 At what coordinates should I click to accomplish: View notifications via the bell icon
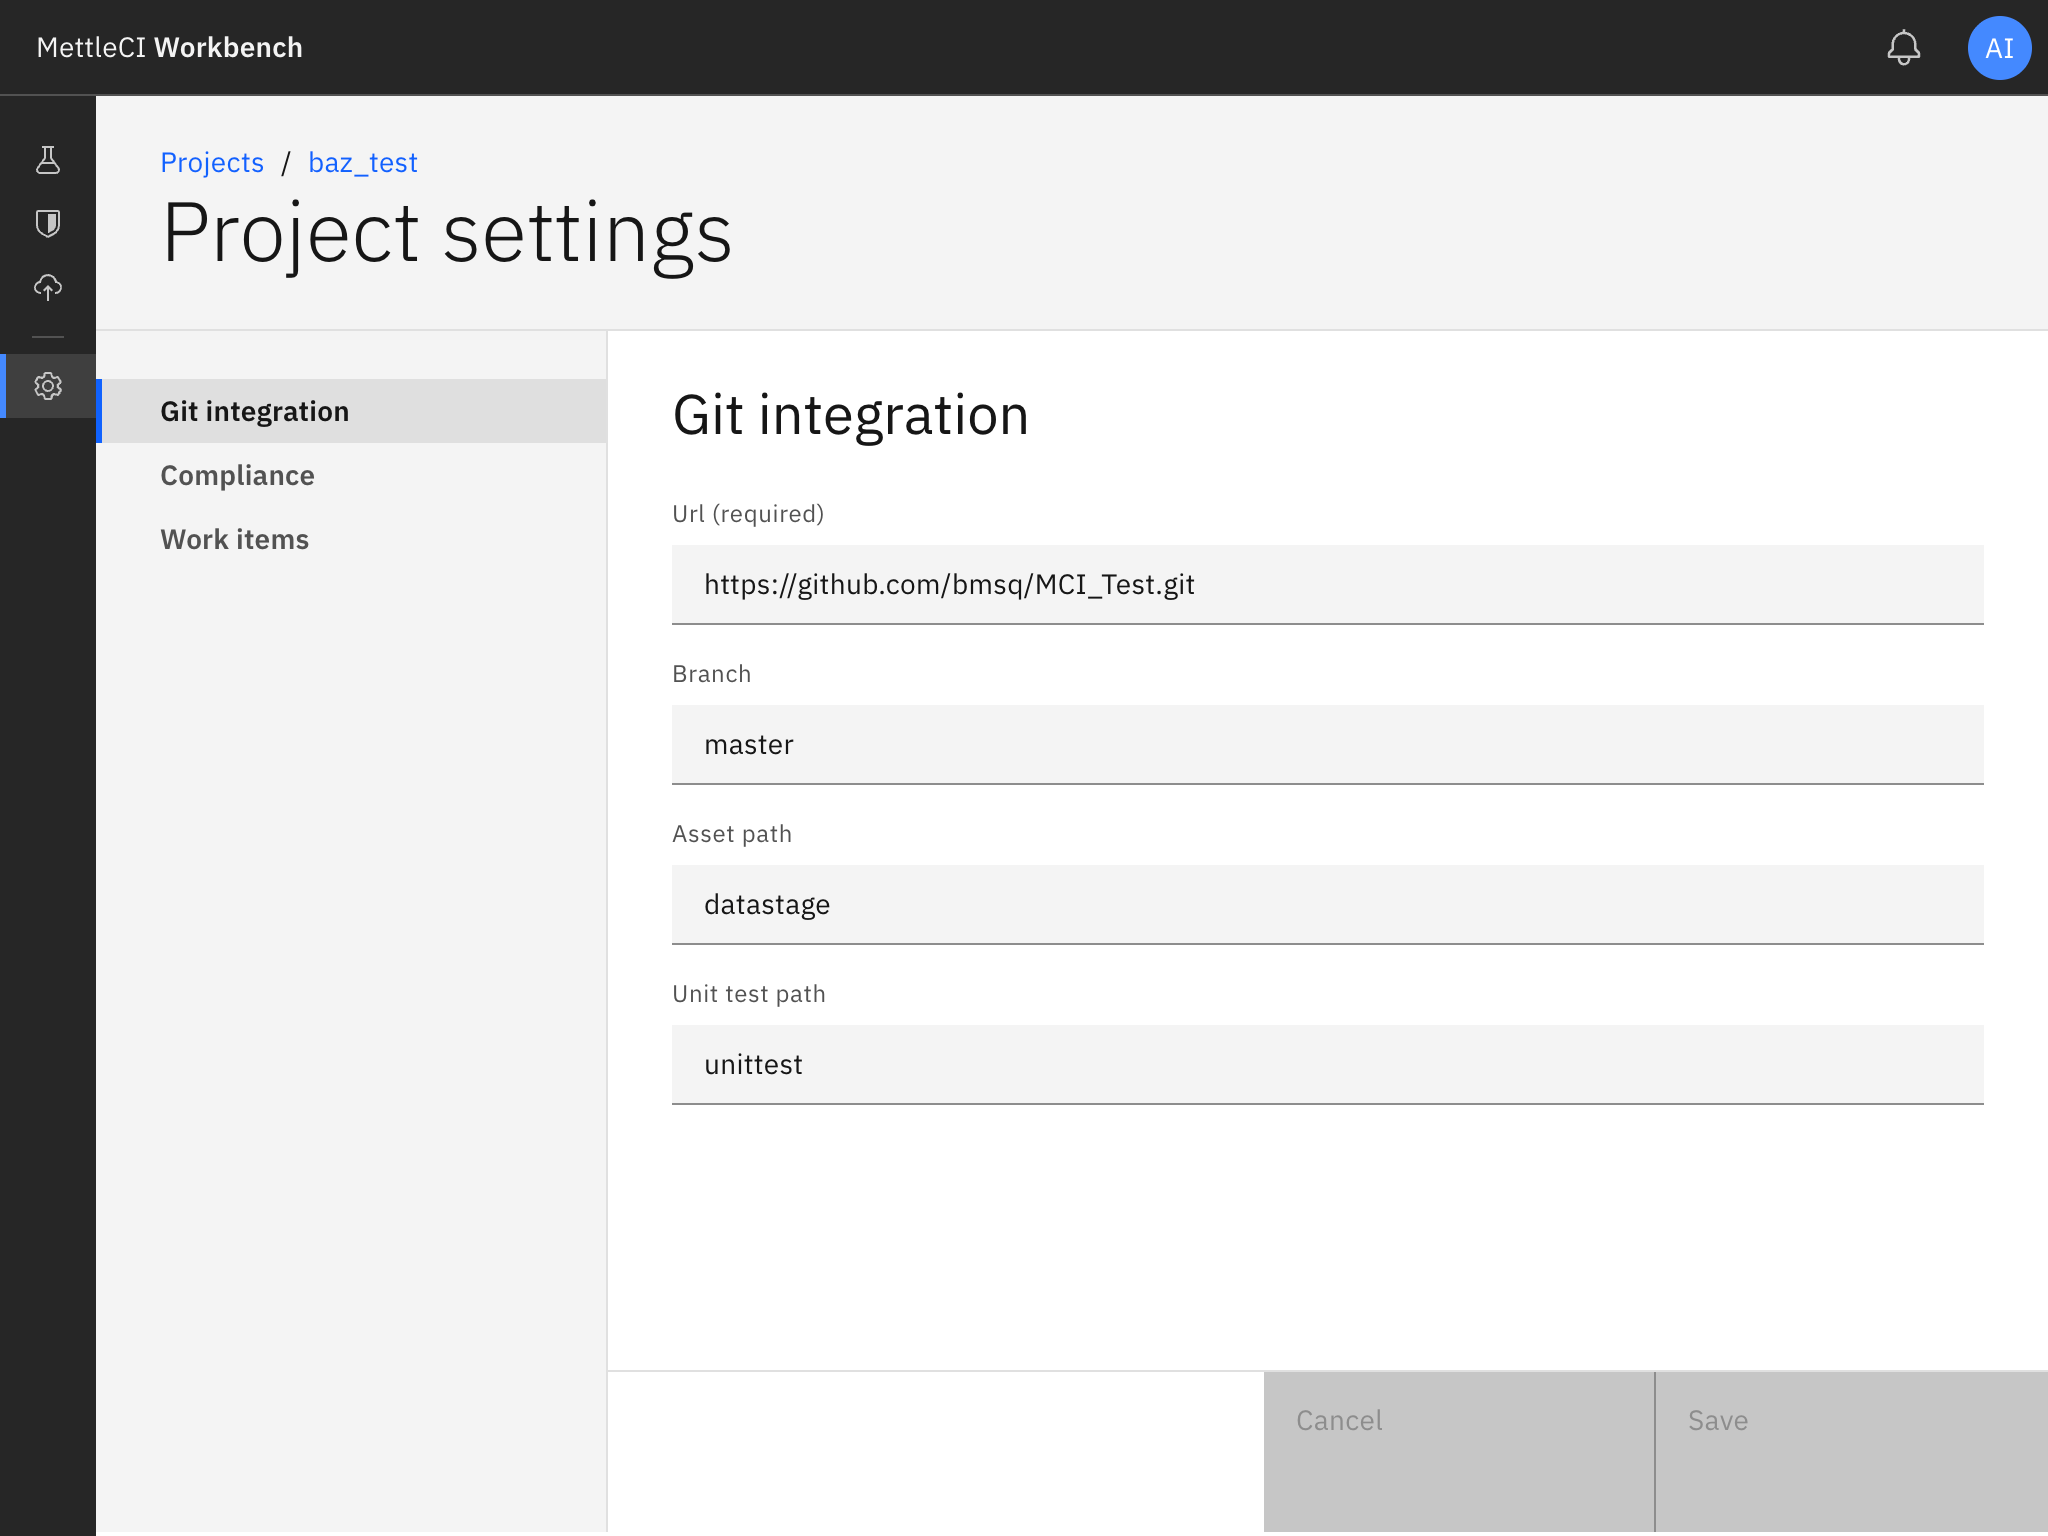pyautogui.click(x=1904, y=47)
